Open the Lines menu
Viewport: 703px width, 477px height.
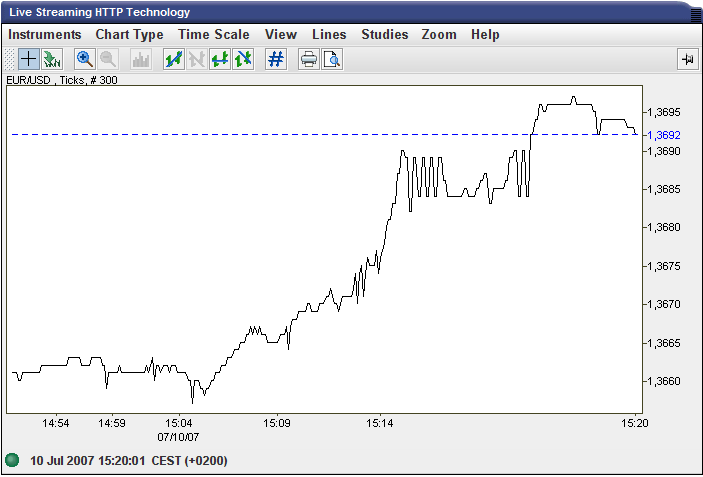(329, 34)
